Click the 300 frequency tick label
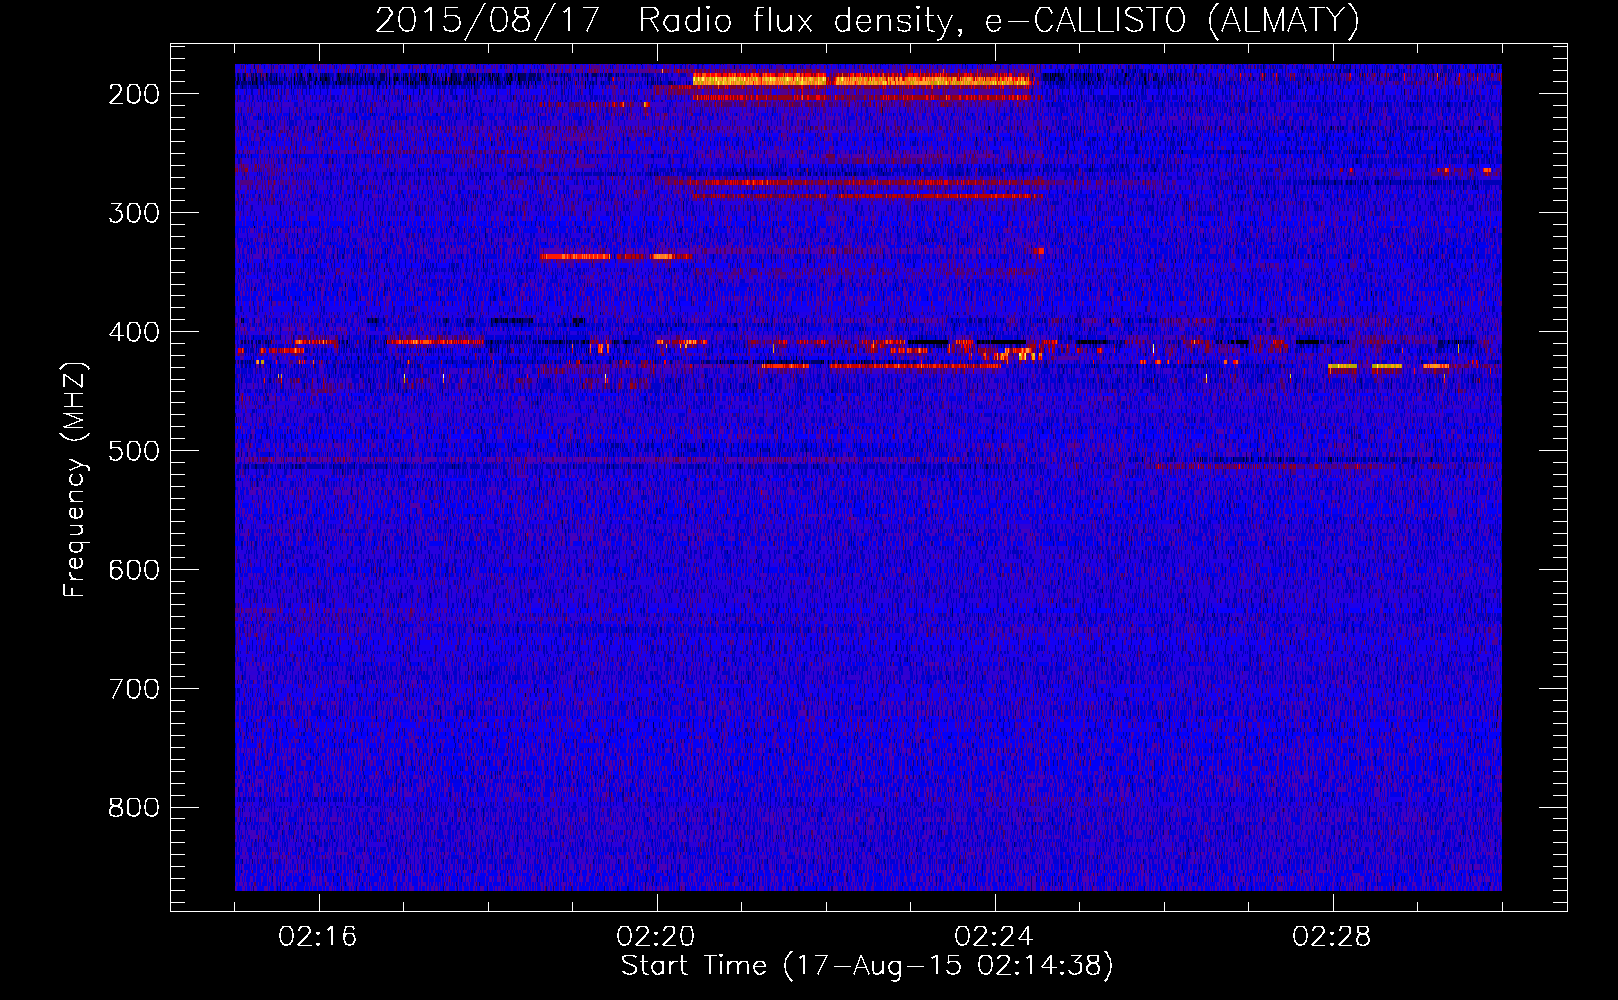 tap(134, 213)
